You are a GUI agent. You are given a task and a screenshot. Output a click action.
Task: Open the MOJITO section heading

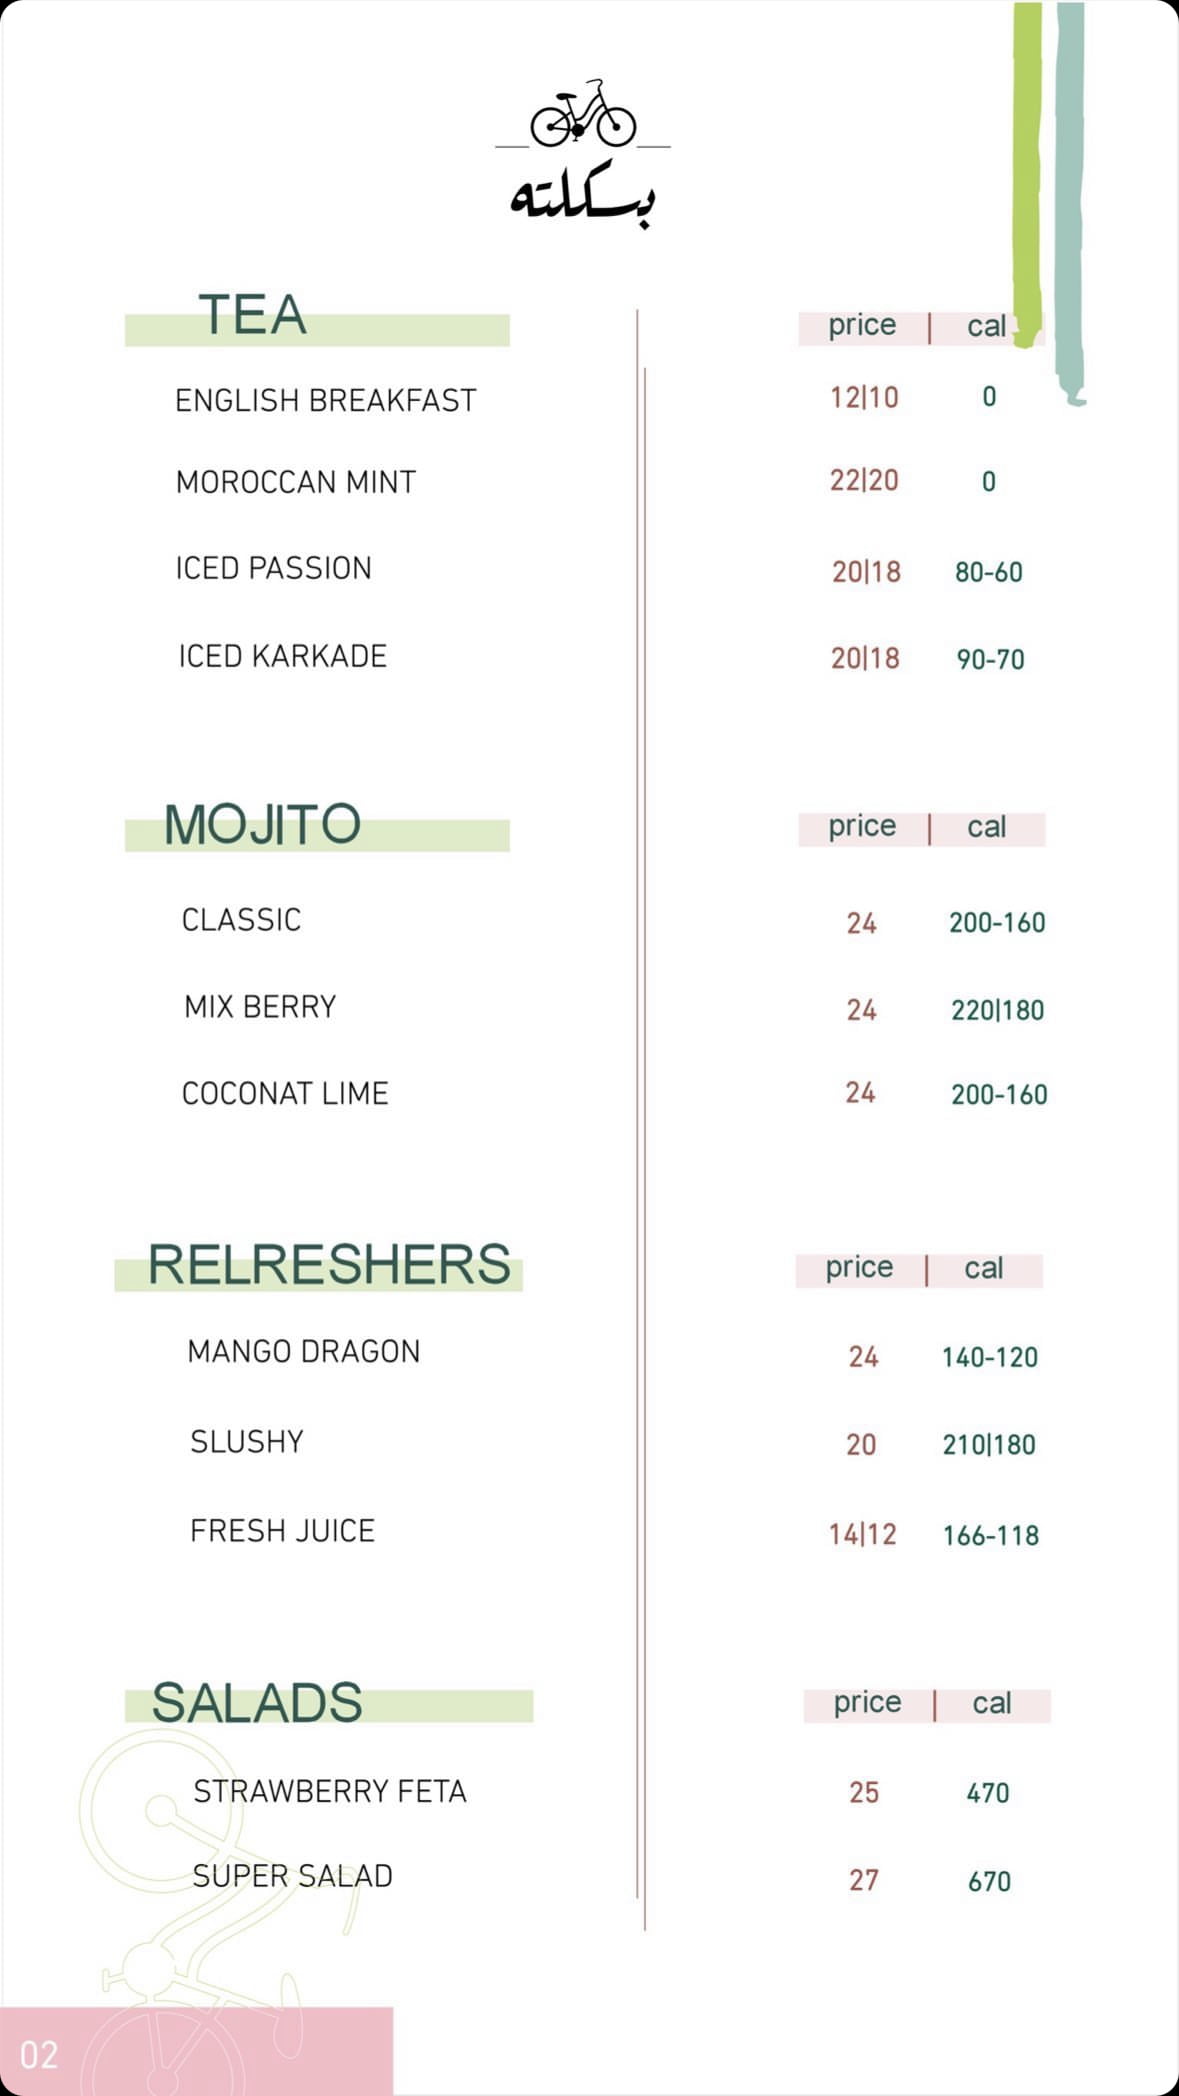(262, 825)
